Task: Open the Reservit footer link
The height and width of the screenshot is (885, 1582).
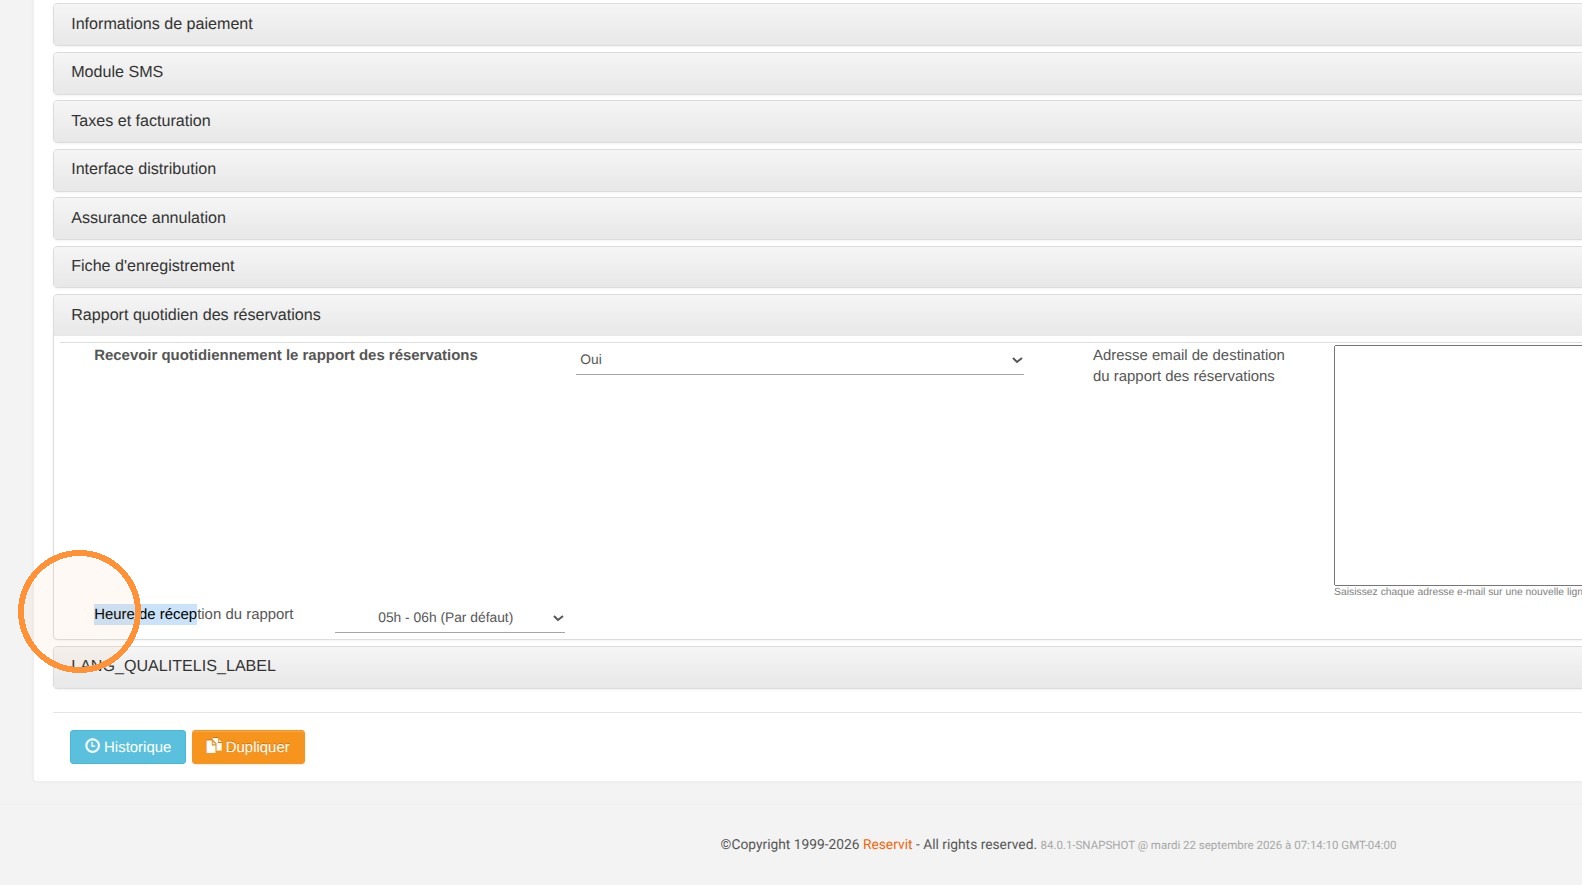Action: [x=887, y=845]
